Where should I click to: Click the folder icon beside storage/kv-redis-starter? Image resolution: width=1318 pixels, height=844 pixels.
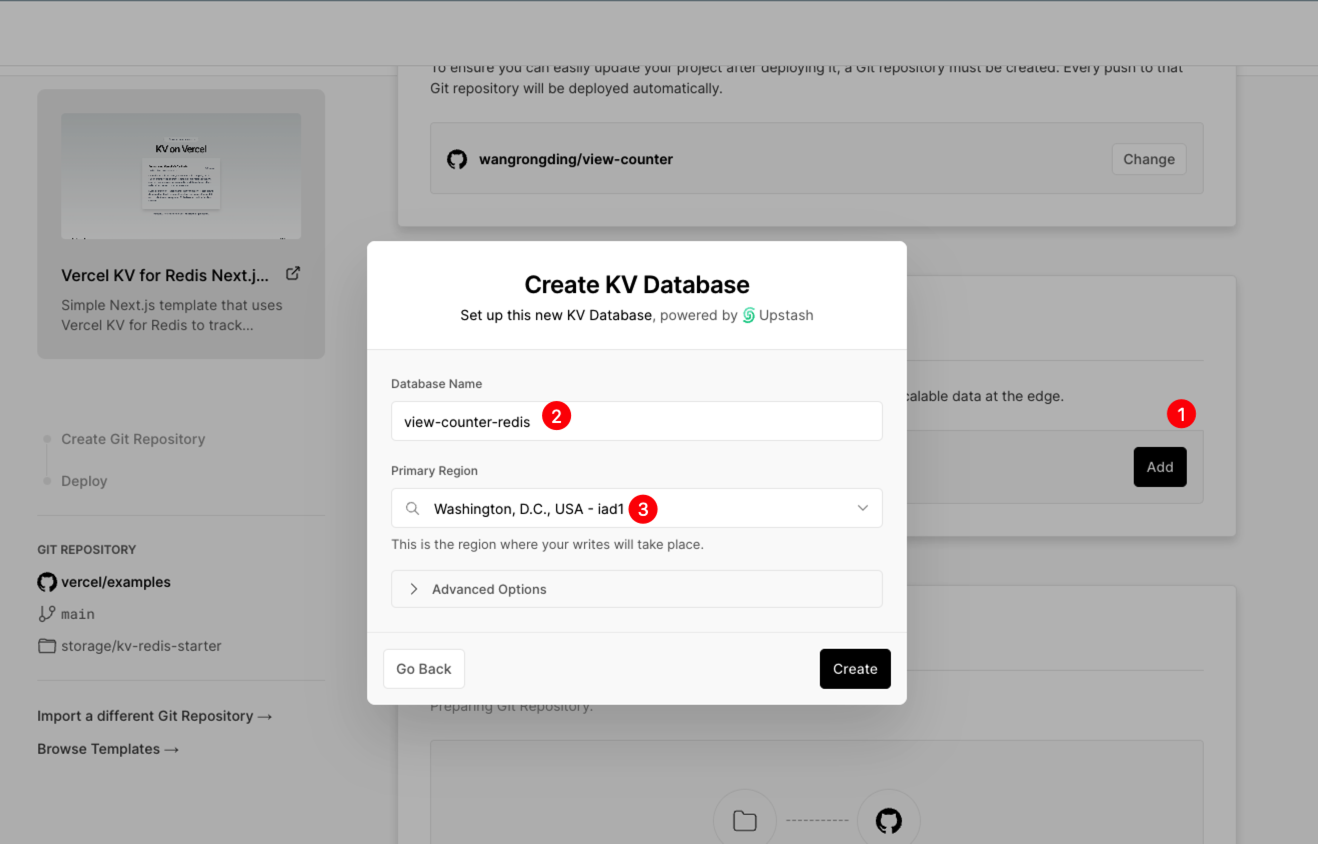[47, 646]
